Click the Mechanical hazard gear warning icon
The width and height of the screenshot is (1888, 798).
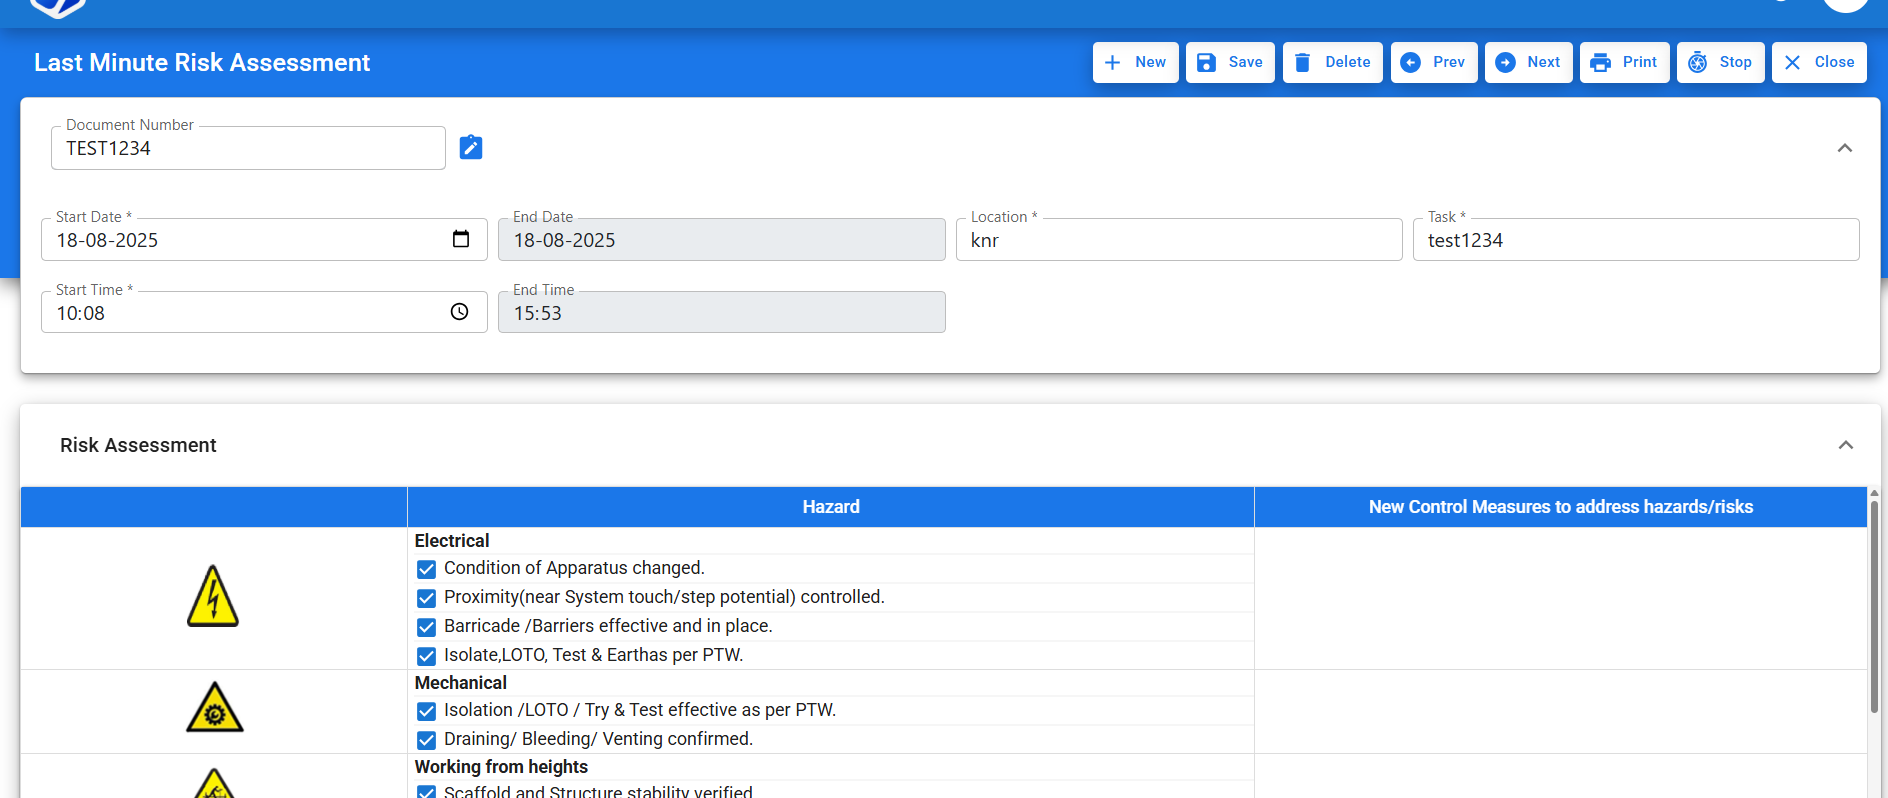(214, 709)
